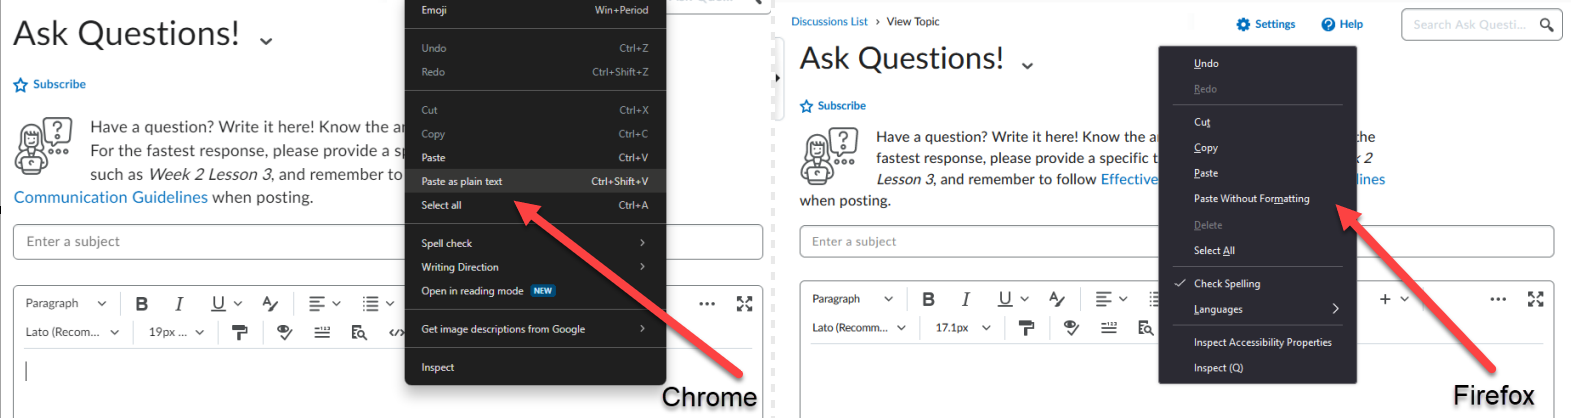Viewport: 1571px width, 418px height.
Task: Click the align icon in Firefox editor
Action: click(1104, 299)
